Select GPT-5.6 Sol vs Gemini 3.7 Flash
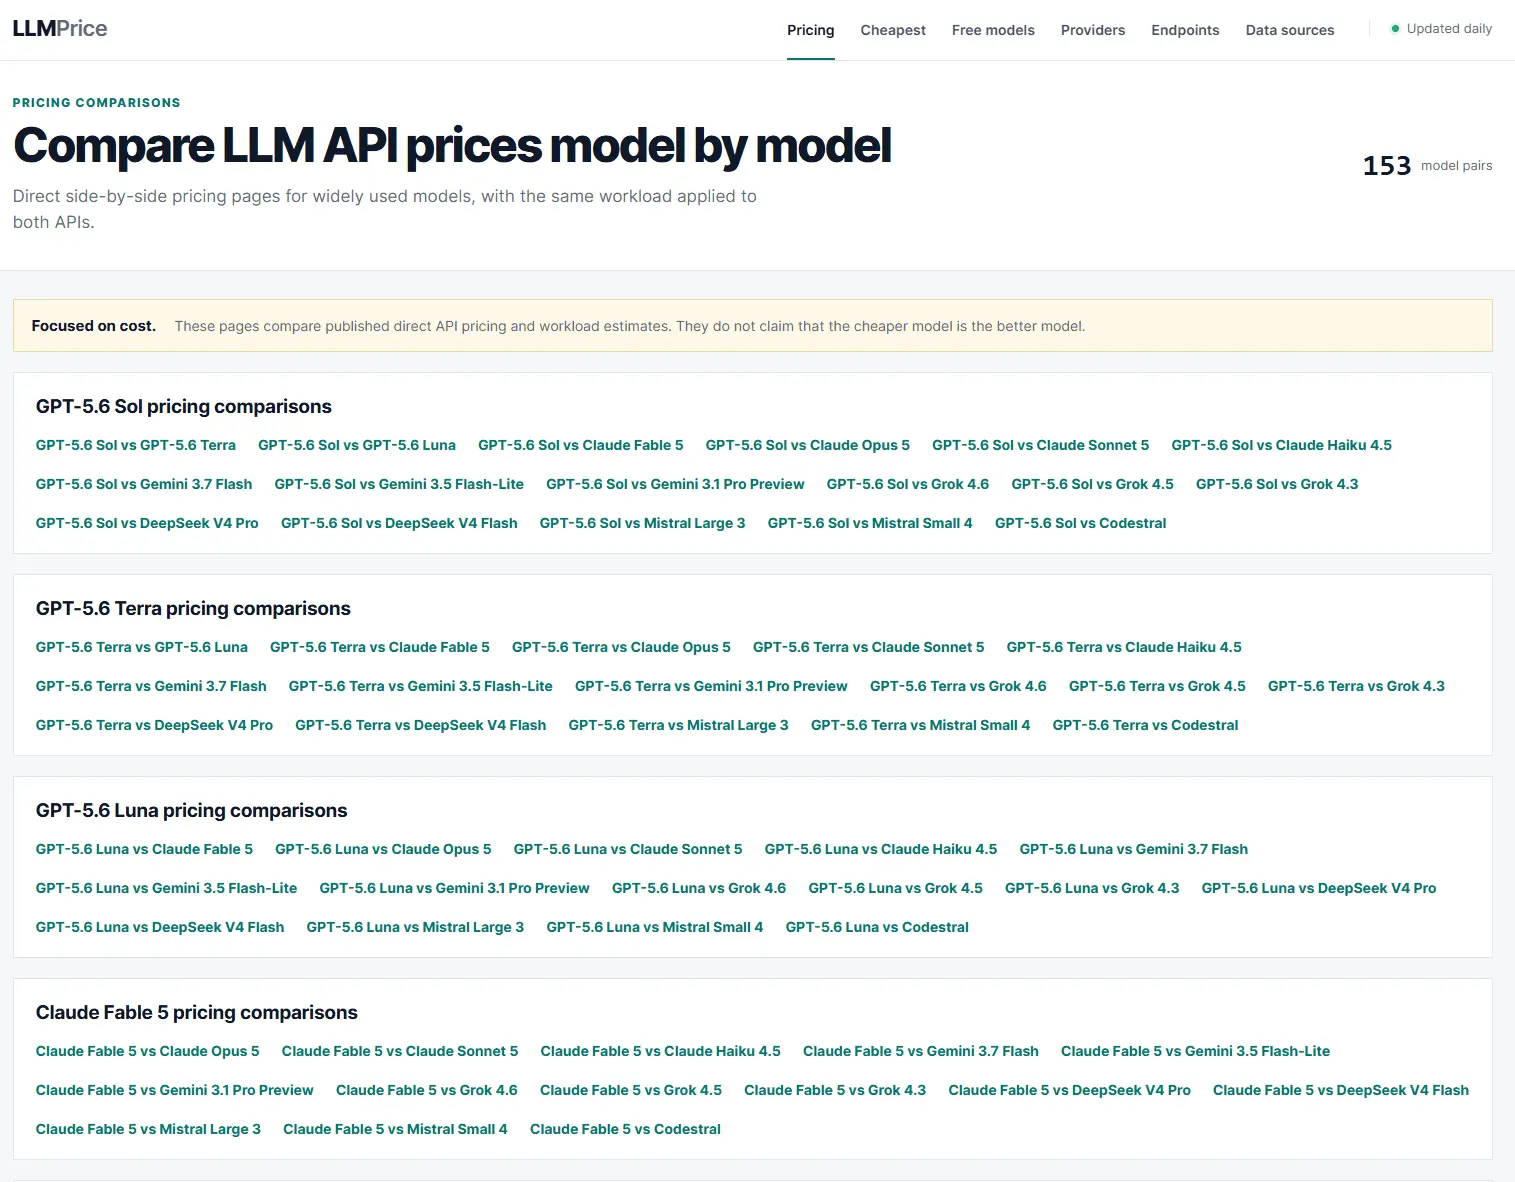Screen dimensions: 1515x1182 (144, 484)
